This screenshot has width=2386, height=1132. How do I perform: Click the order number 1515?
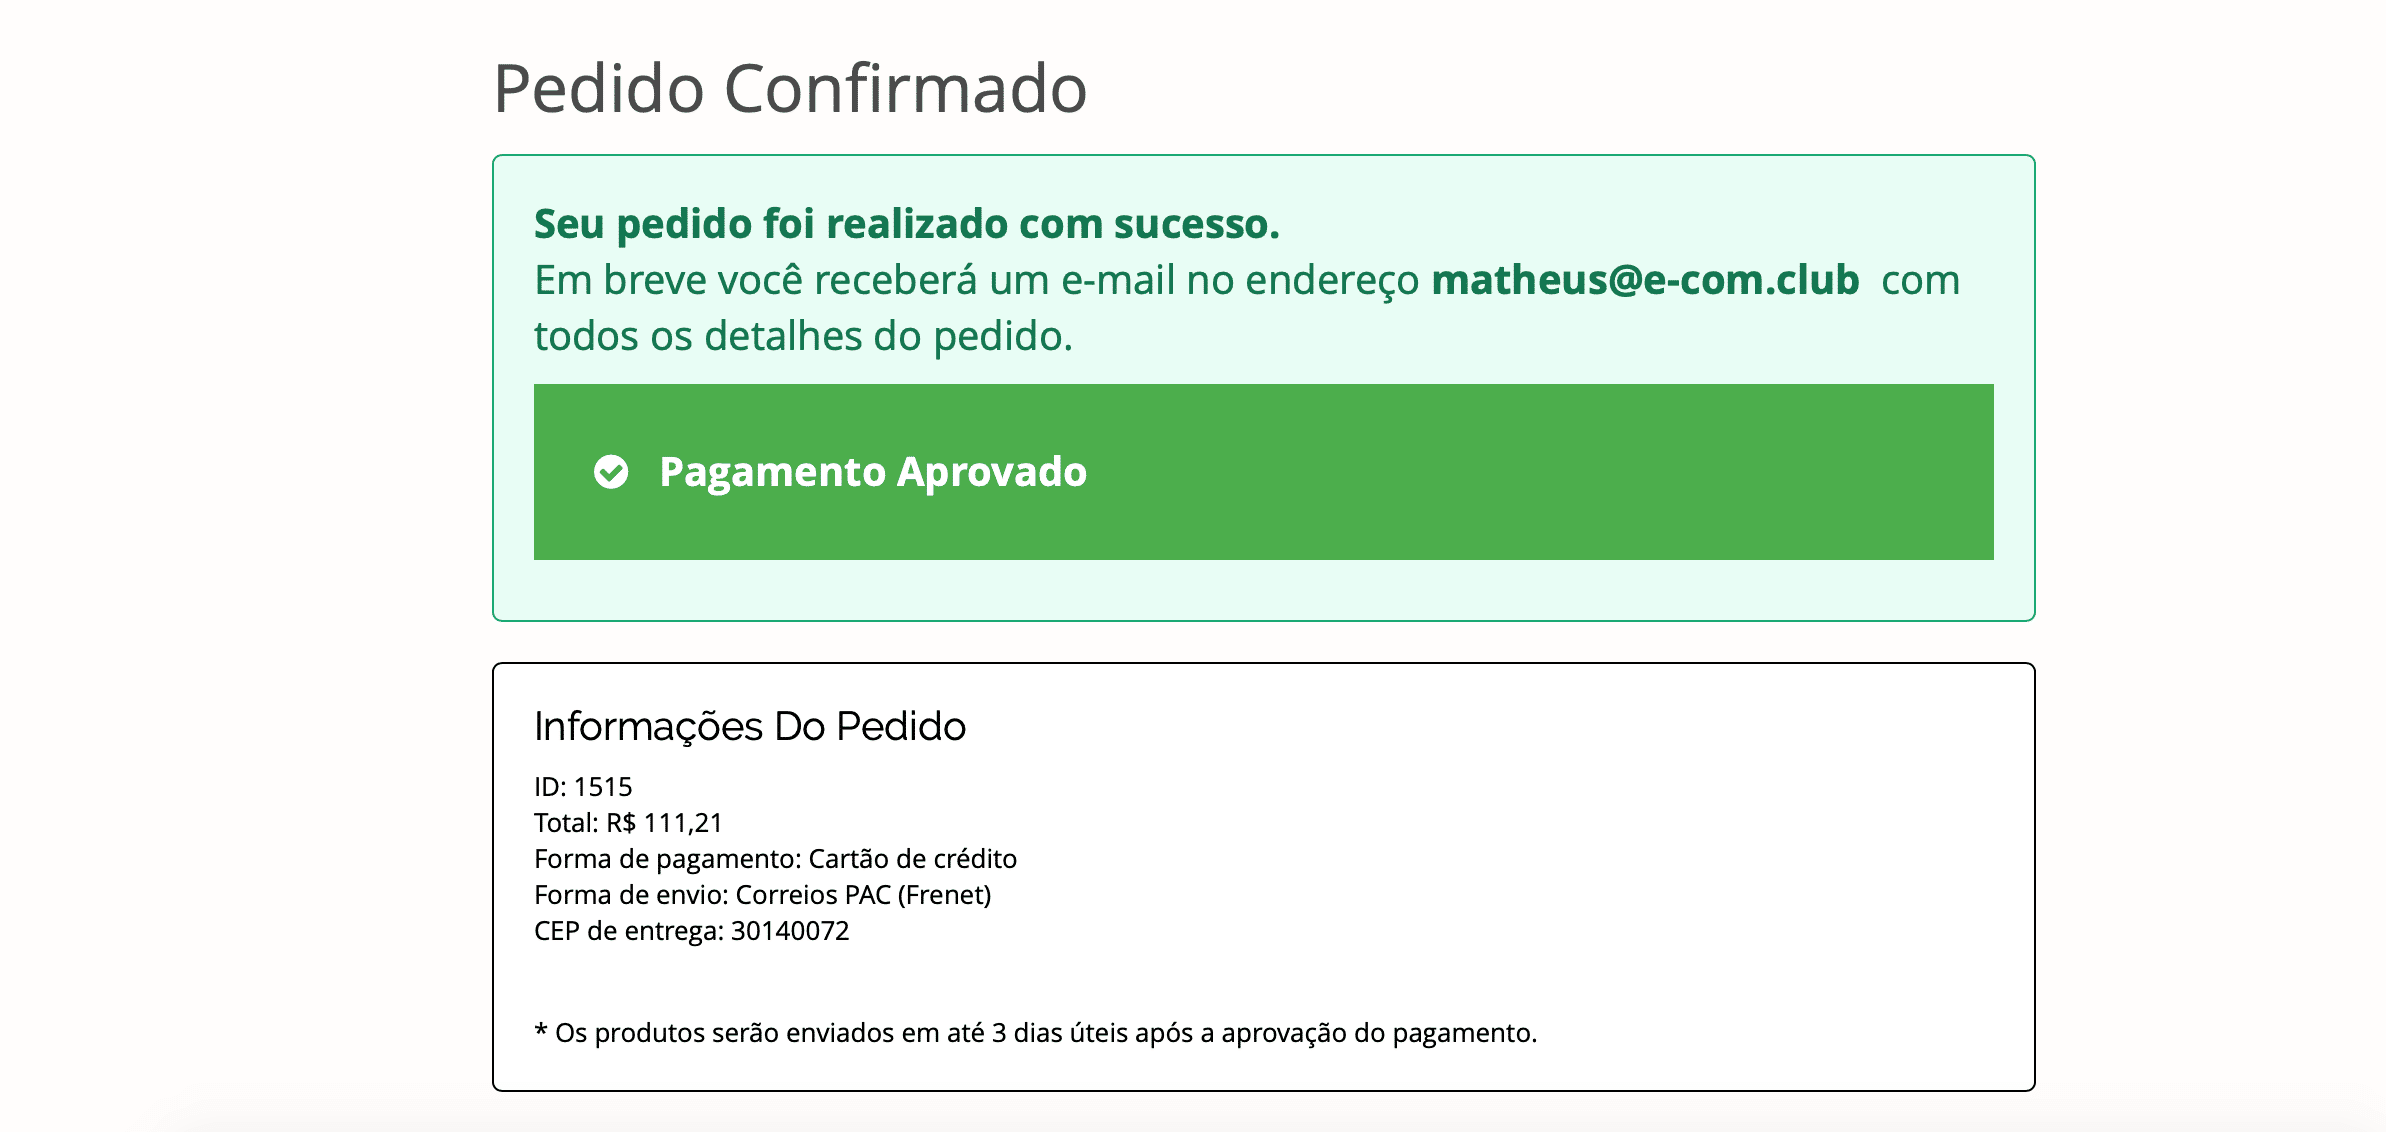(603, 787)
